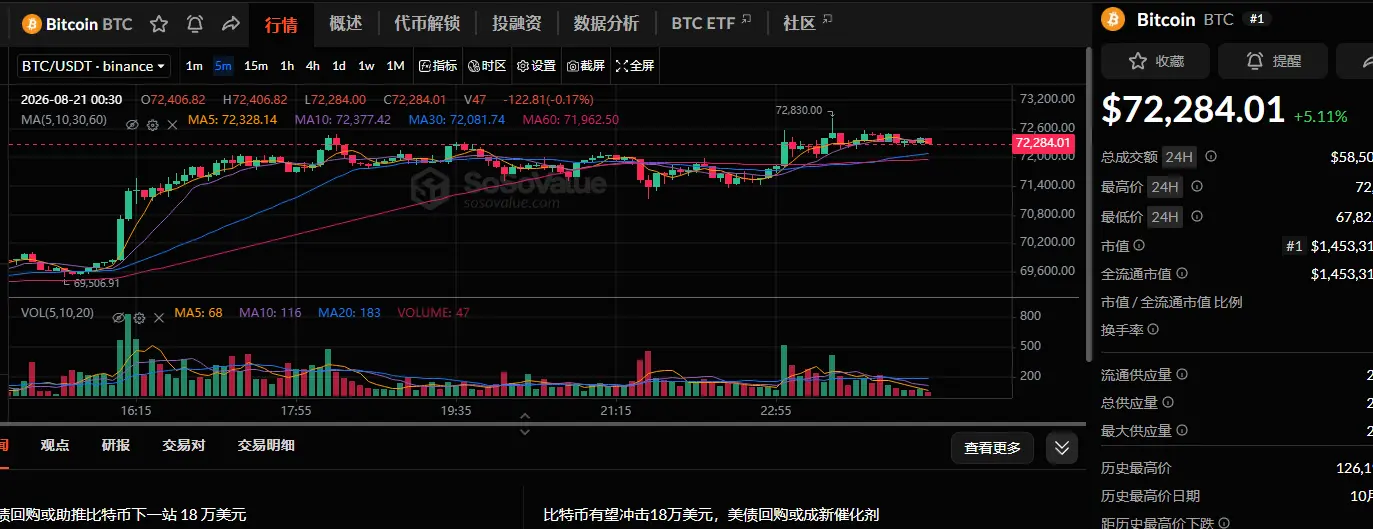The width and height of the screenshot is (1373, 529).
Task: Expand news section with double-chevron button
Action: [x=1062, y=448]
